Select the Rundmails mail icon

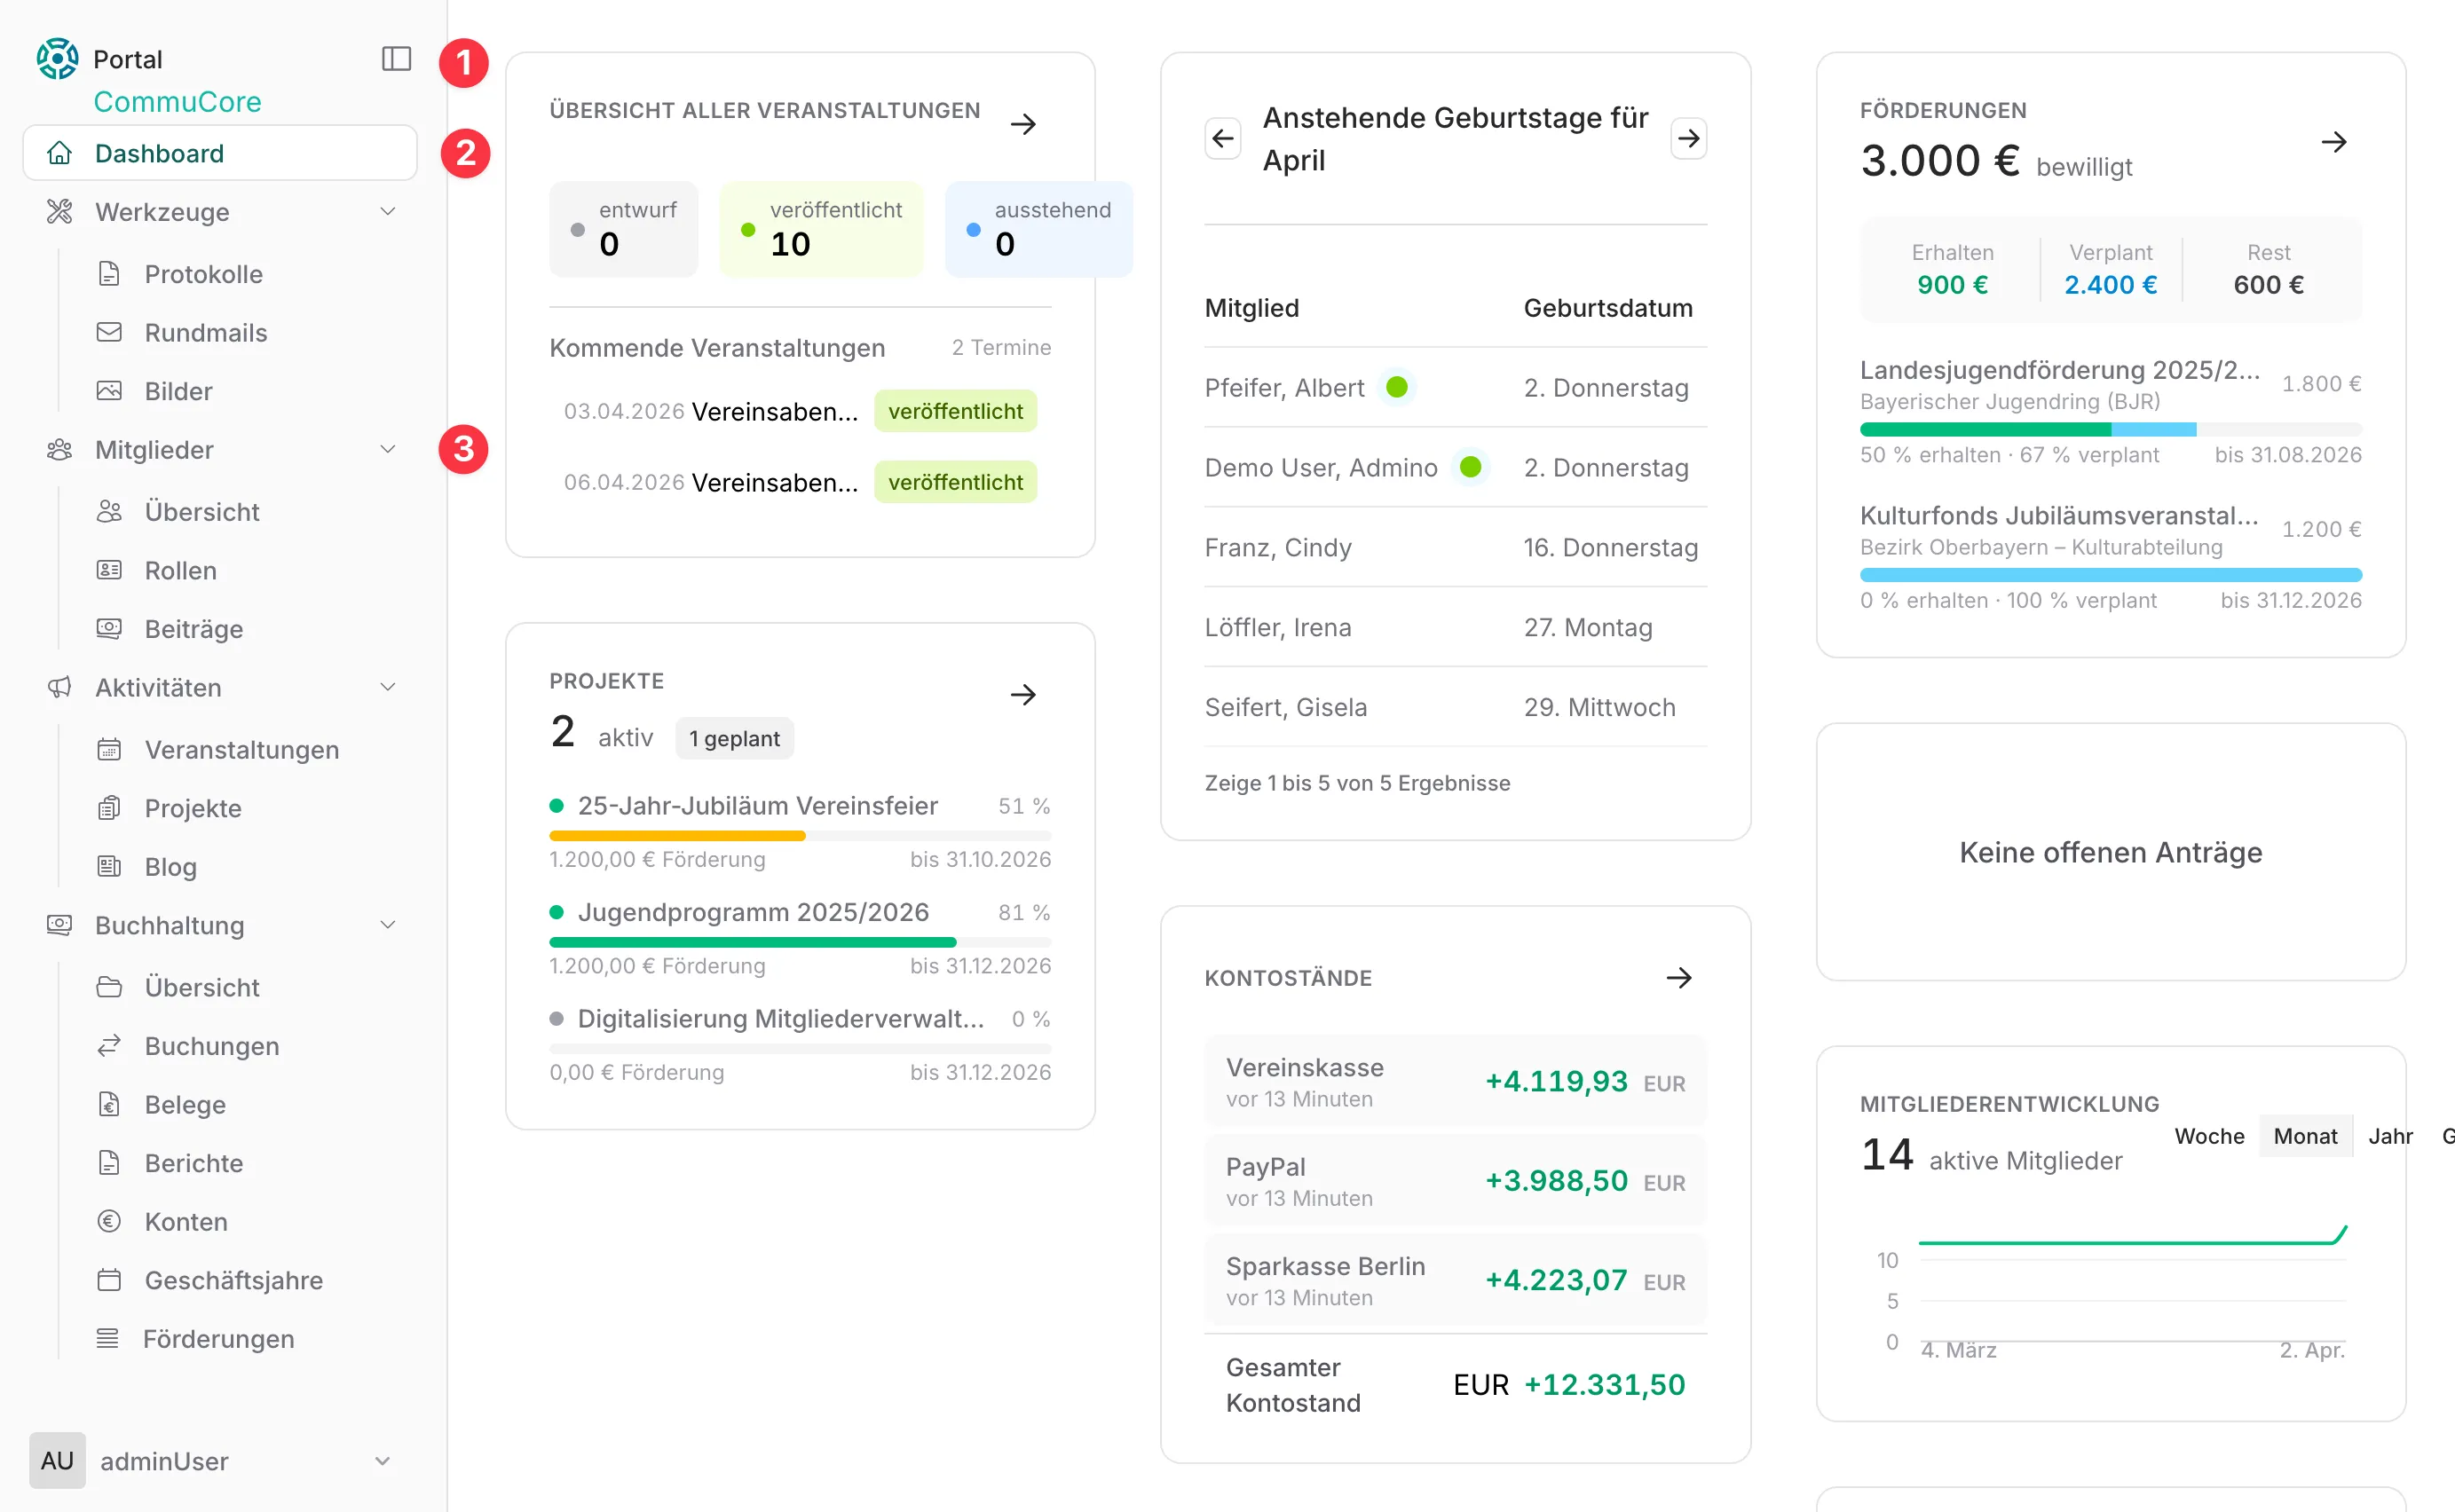110,332
